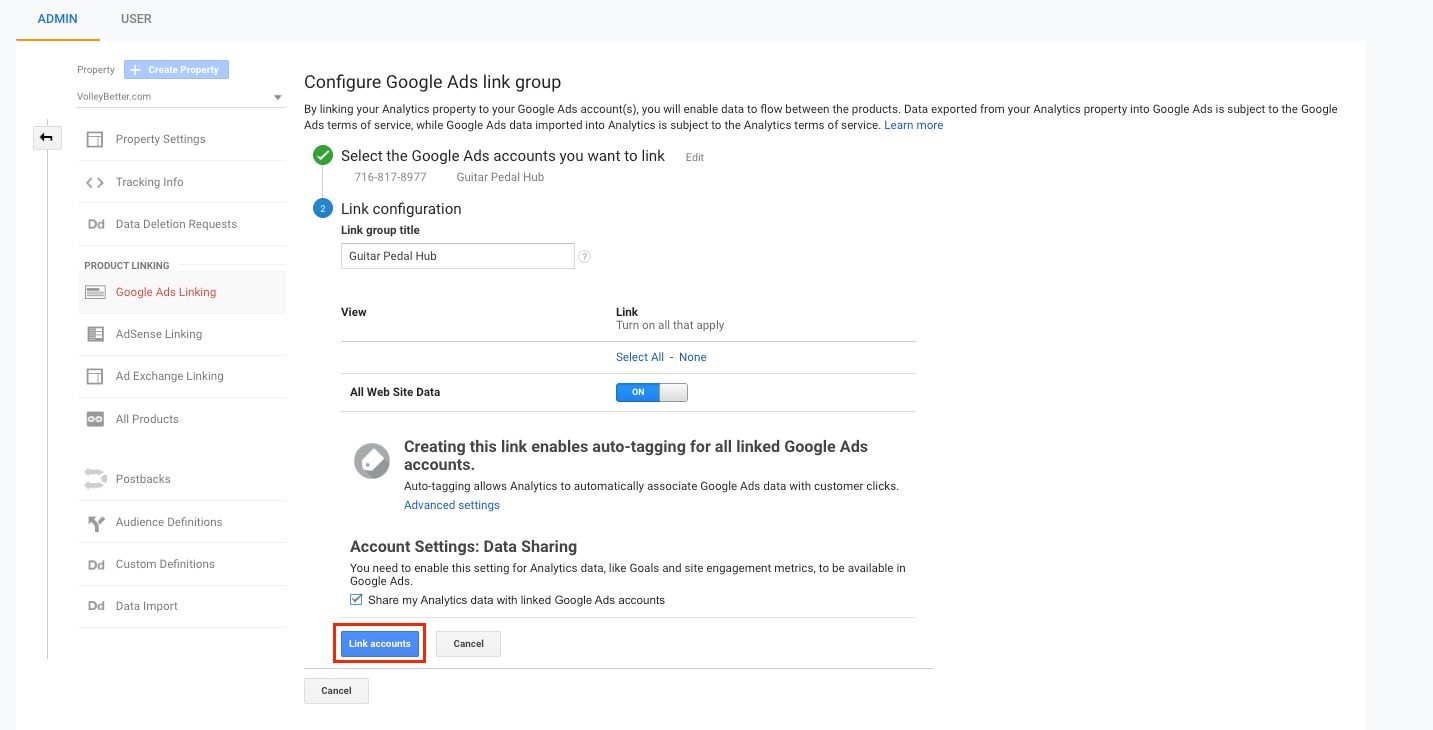
Task: Click the PRODUCT LINKING section header
Action: 127,266
